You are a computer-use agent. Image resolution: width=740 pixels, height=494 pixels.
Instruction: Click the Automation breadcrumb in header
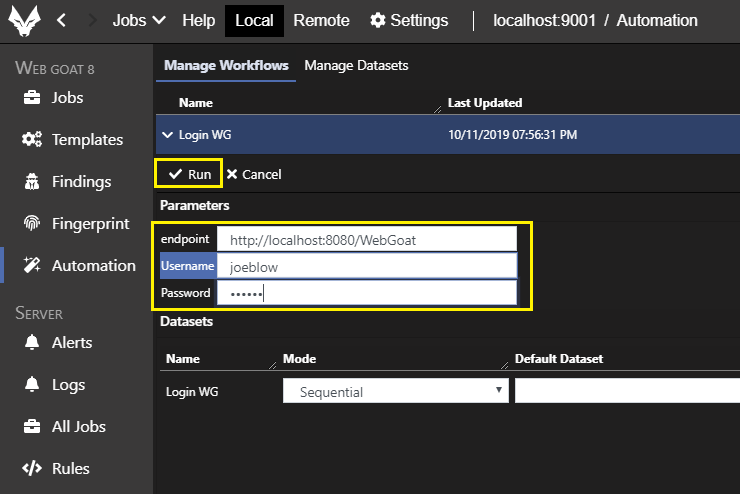tap(657, 20)
